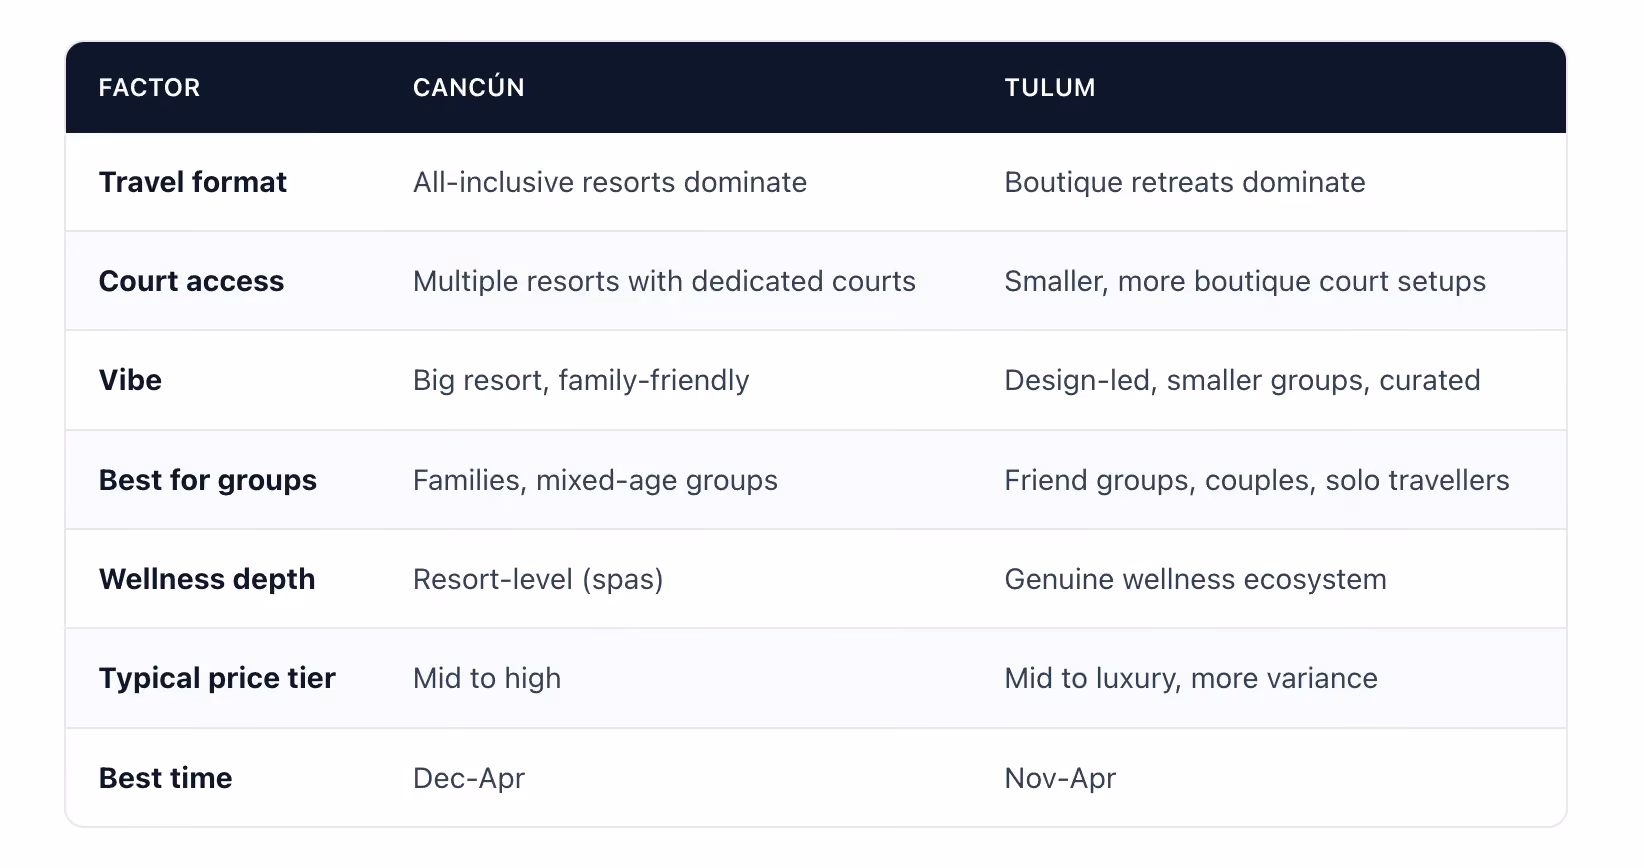Click the Best time row label
The image size is (1644, 868).
click(x=165, y=778)
